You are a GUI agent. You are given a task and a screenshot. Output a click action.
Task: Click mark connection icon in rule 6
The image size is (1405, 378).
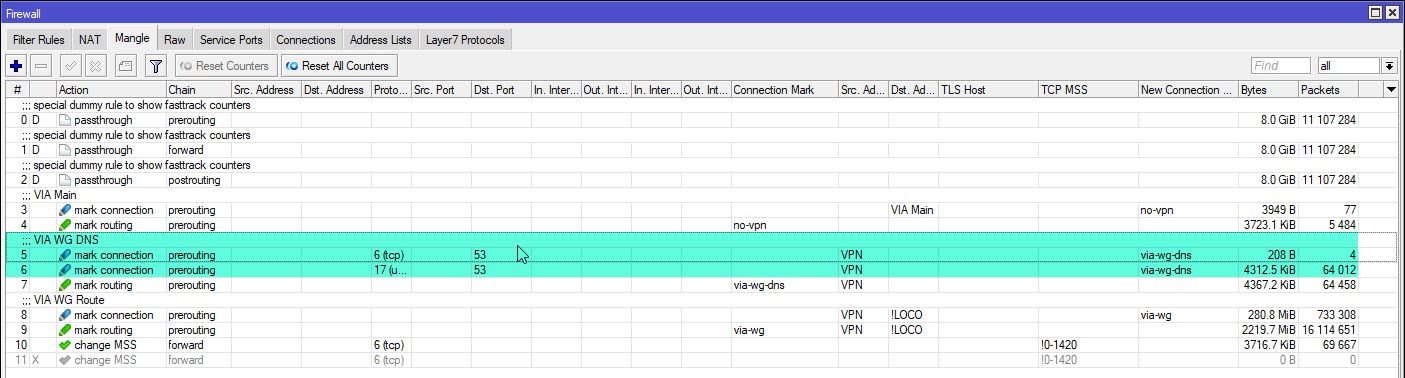(65, 270)
